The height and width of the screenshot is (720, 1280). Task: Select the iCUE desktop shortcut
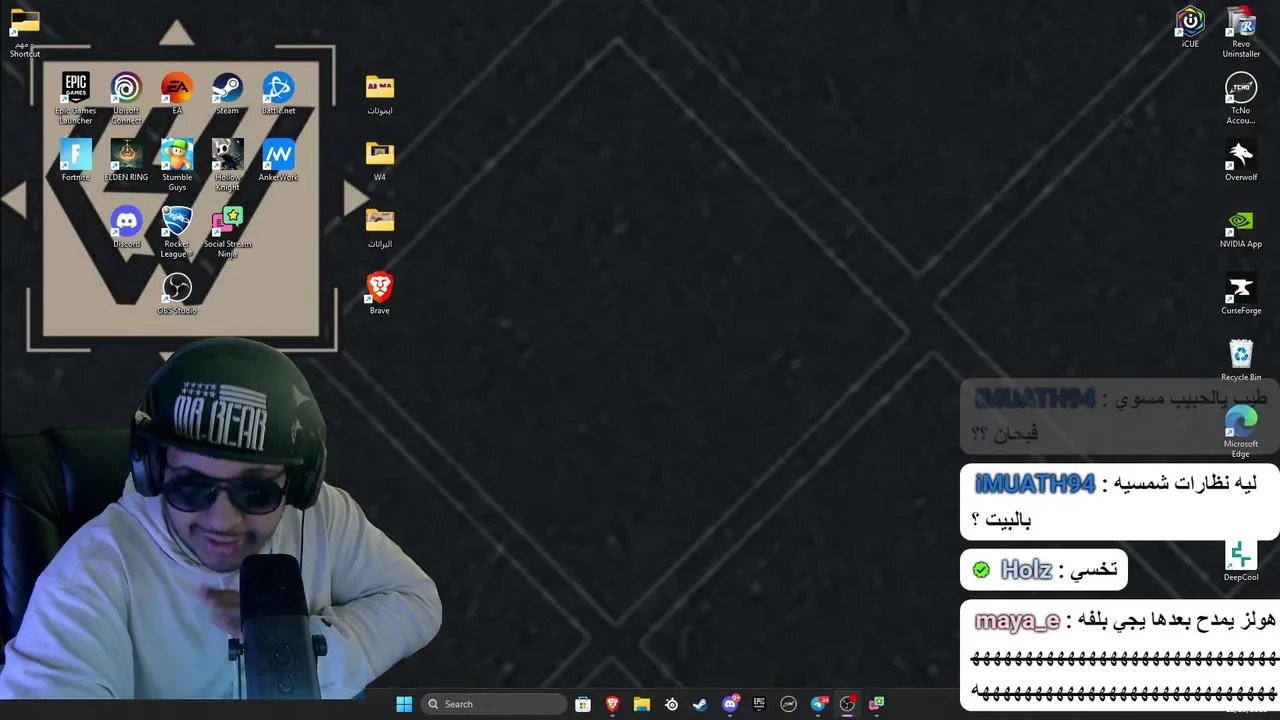pos(1190,27)
